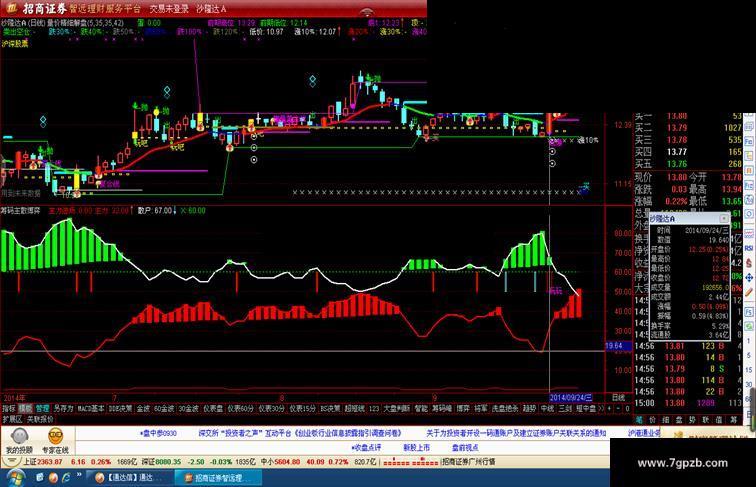756x487 pixels.
Task: Expand more indicator tabs with >> arrow
Action: tap(601, 408)
